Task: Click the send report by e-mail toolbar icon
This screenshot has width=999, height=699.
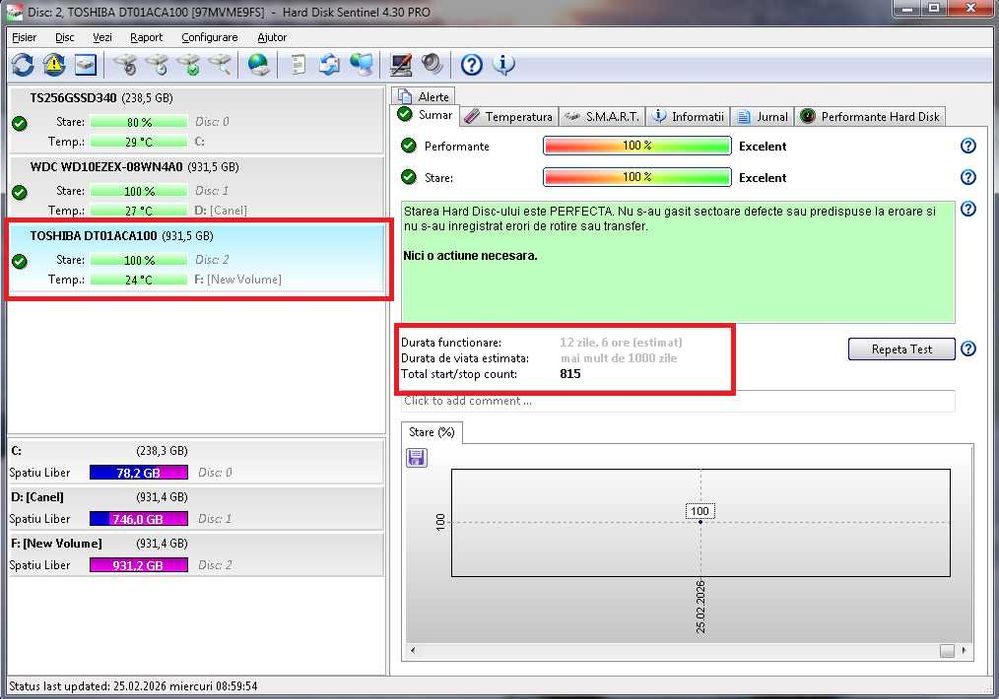Action: [329, 64]
